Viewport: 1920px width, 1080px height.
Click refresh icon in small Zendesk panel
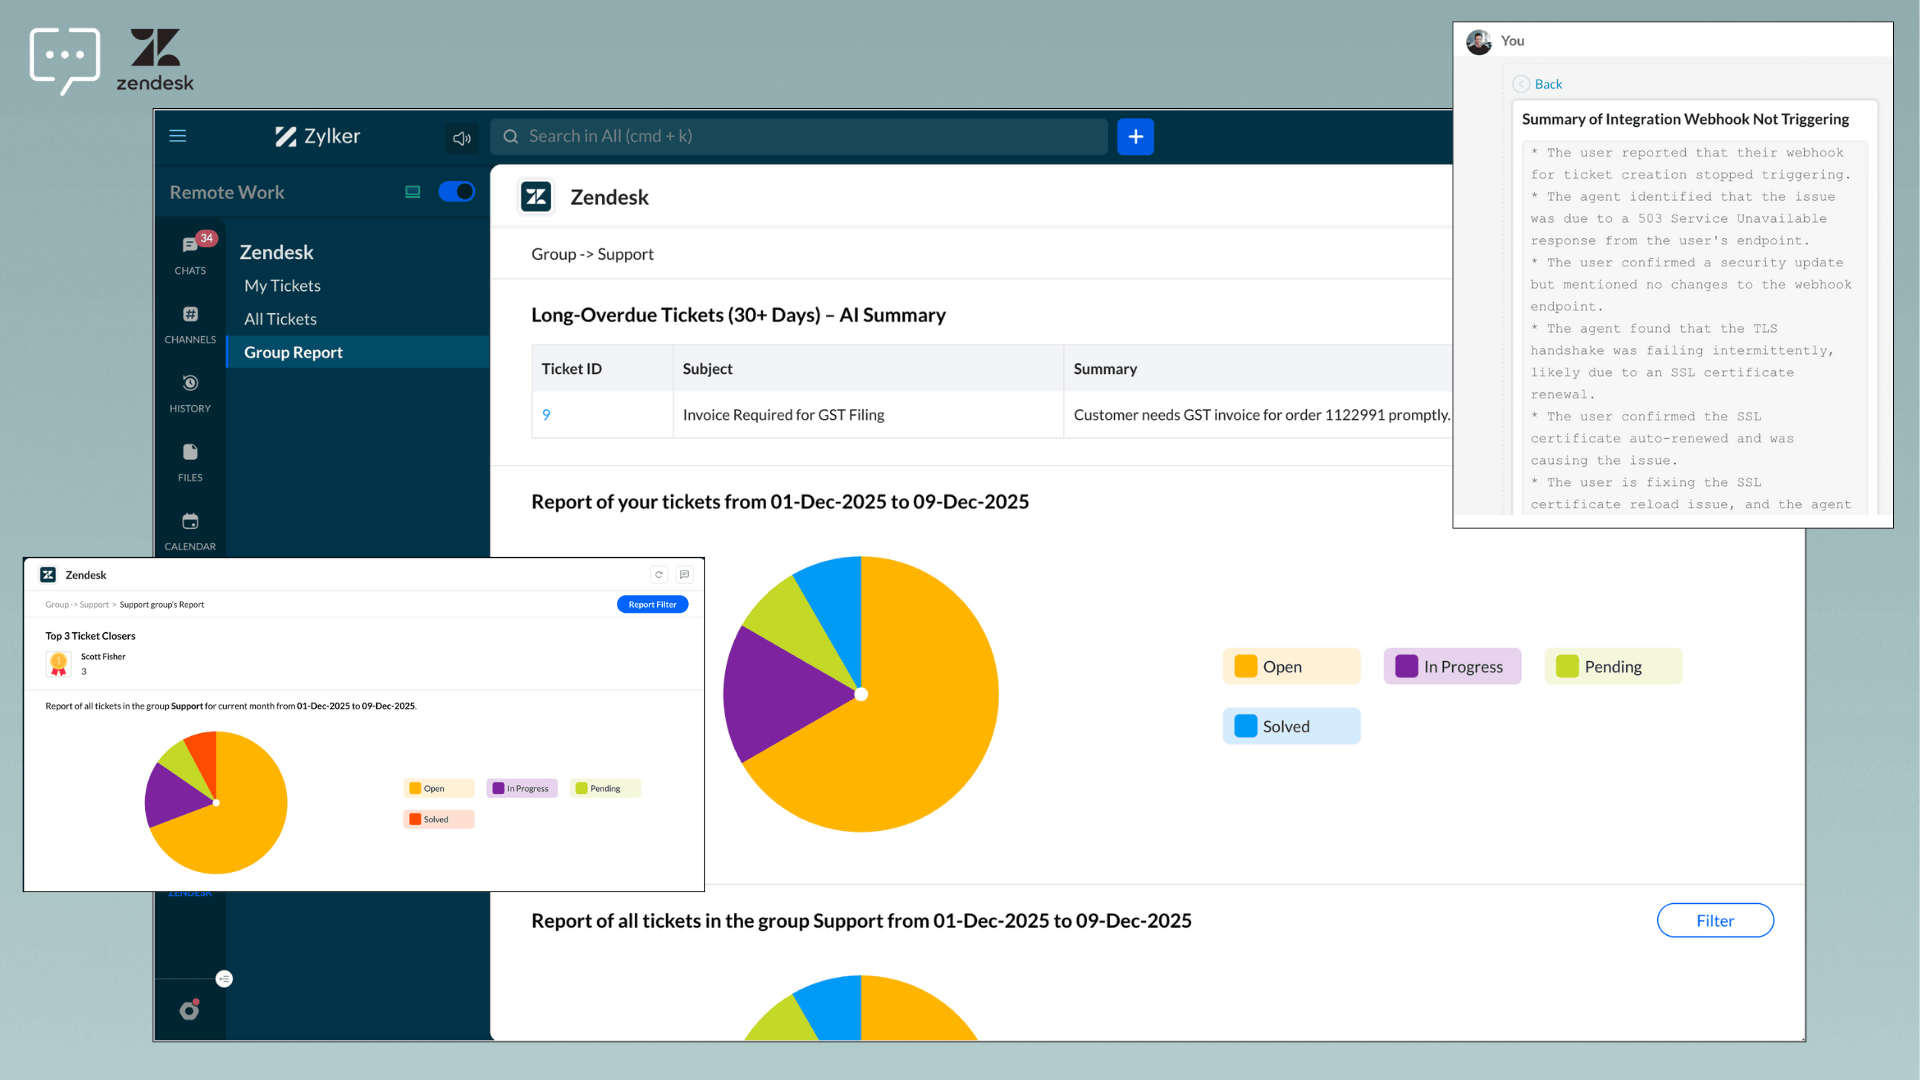(x=659, y=575)
